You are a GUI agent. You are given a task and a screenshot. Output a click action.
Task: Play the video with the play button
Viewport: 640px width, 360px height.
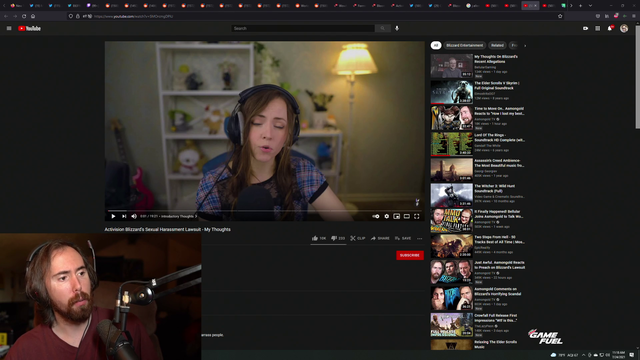[113, 216]
